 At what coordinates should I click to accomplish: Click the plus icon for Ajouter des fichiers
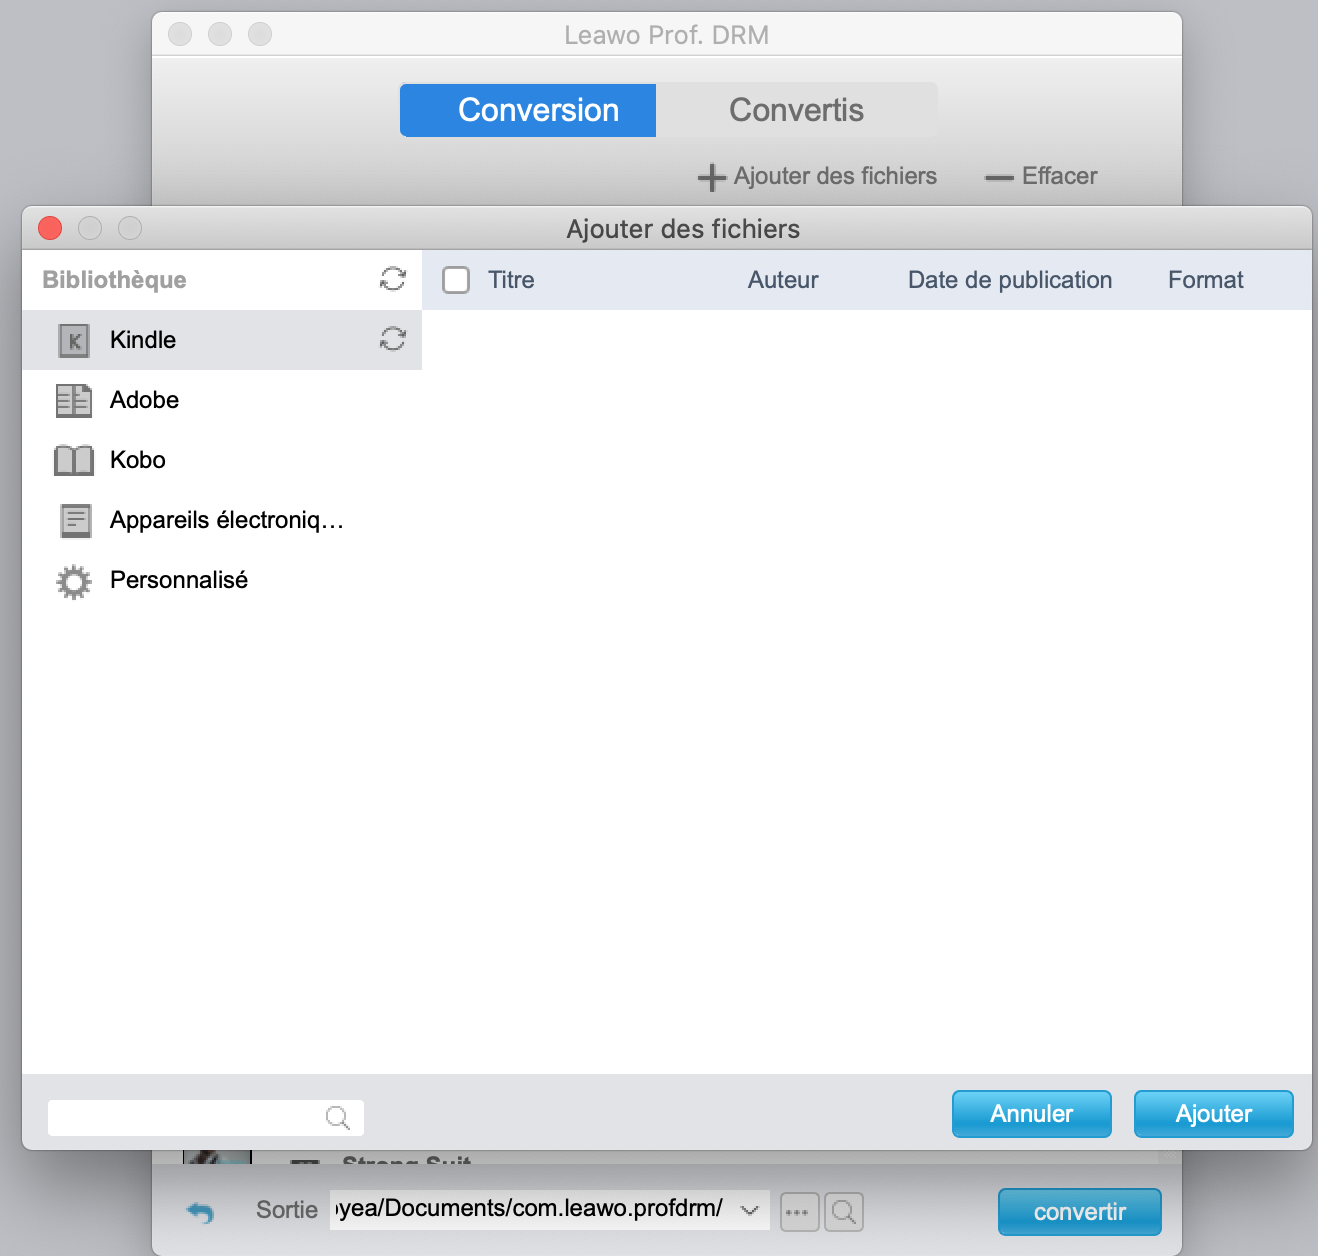pos(712,177)
